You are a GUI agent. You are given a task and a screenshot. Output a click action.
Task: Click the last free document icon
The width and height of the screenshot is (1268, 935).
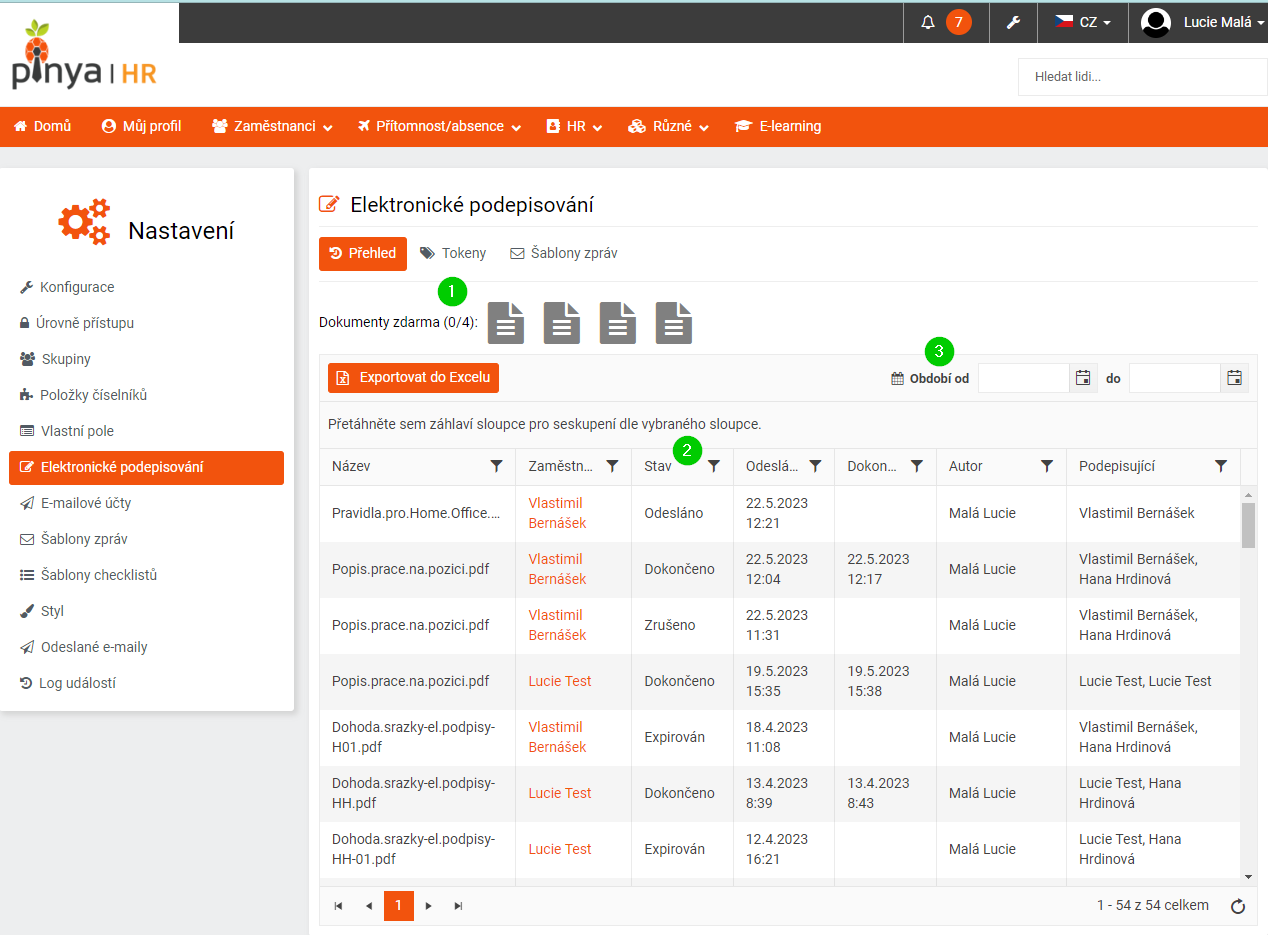[x=674, y=322]
